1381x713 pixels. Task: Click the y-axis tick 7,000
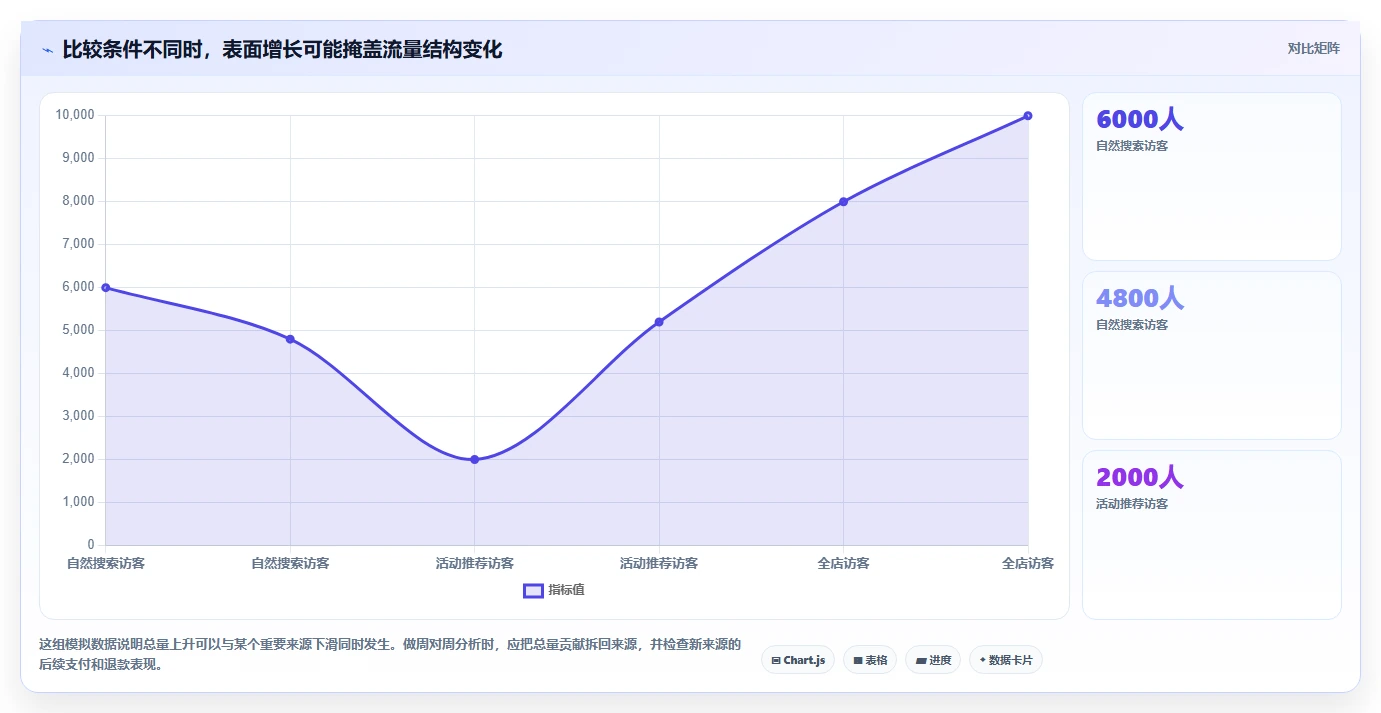[78, 244]
